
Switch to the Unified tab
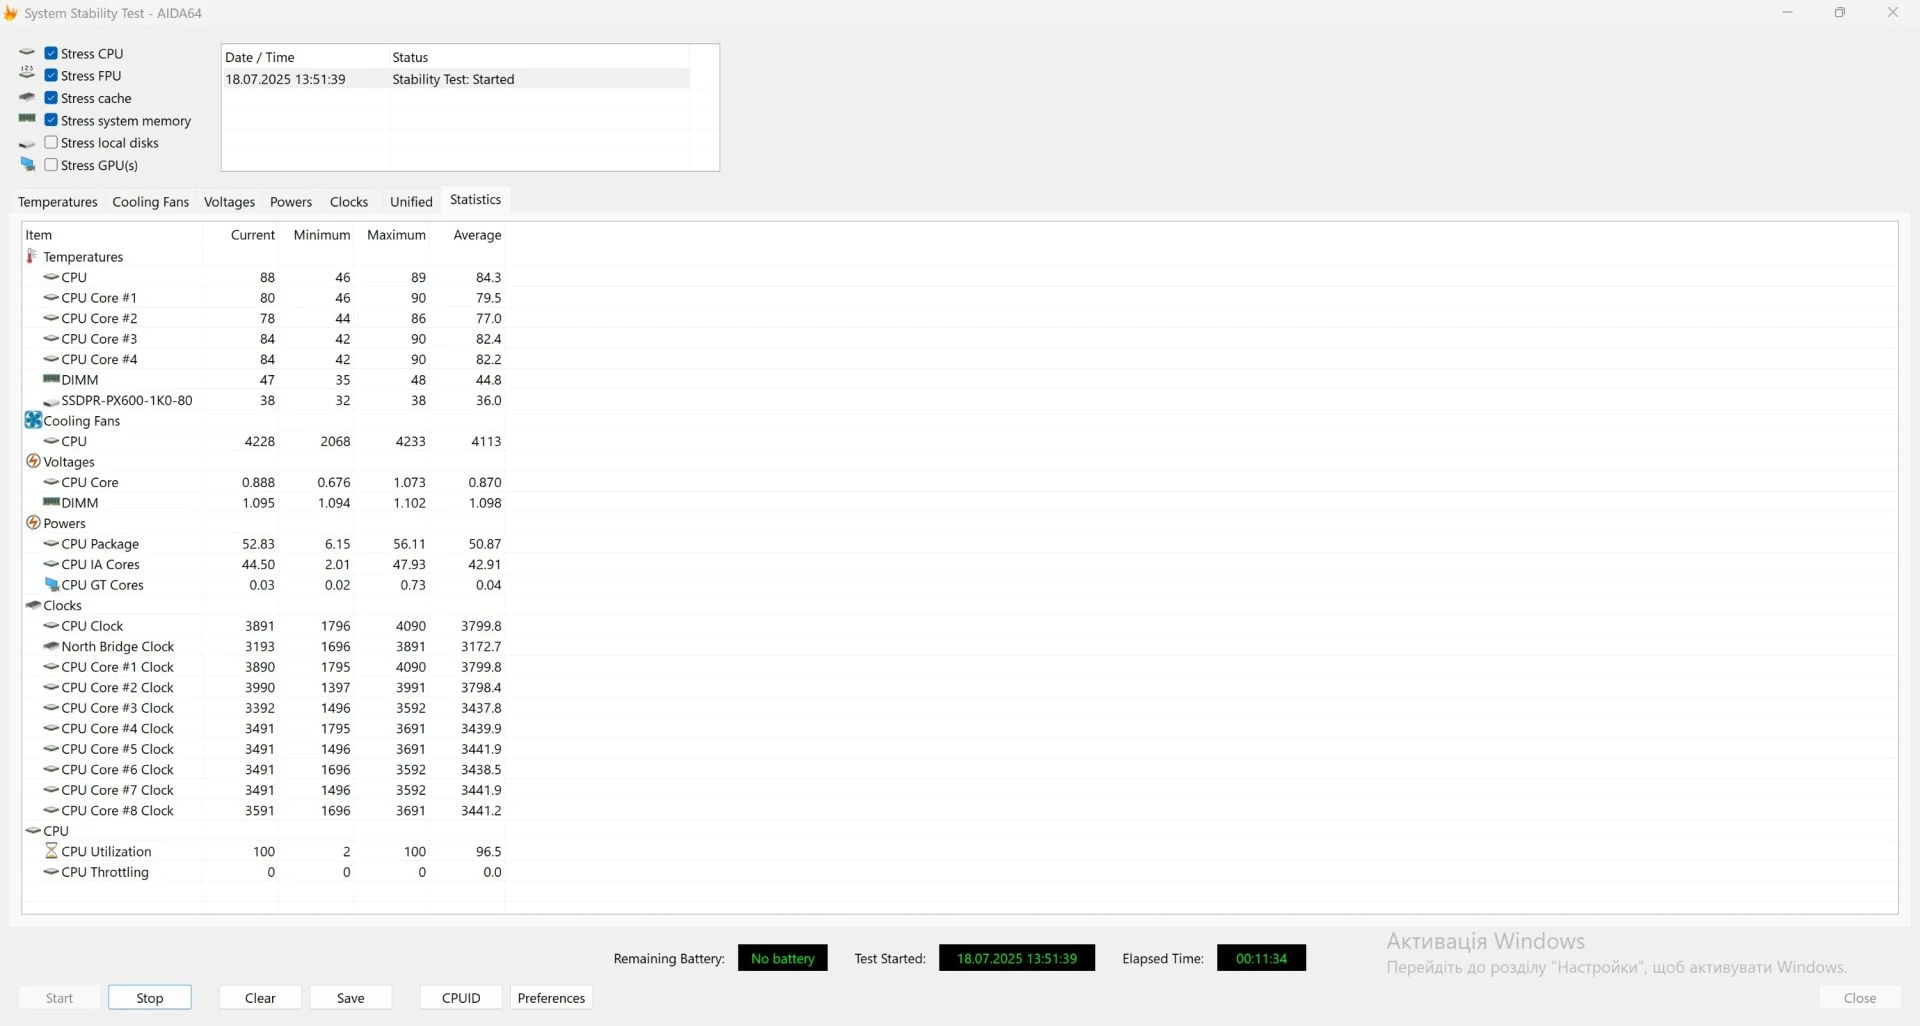tap(411, 201)
